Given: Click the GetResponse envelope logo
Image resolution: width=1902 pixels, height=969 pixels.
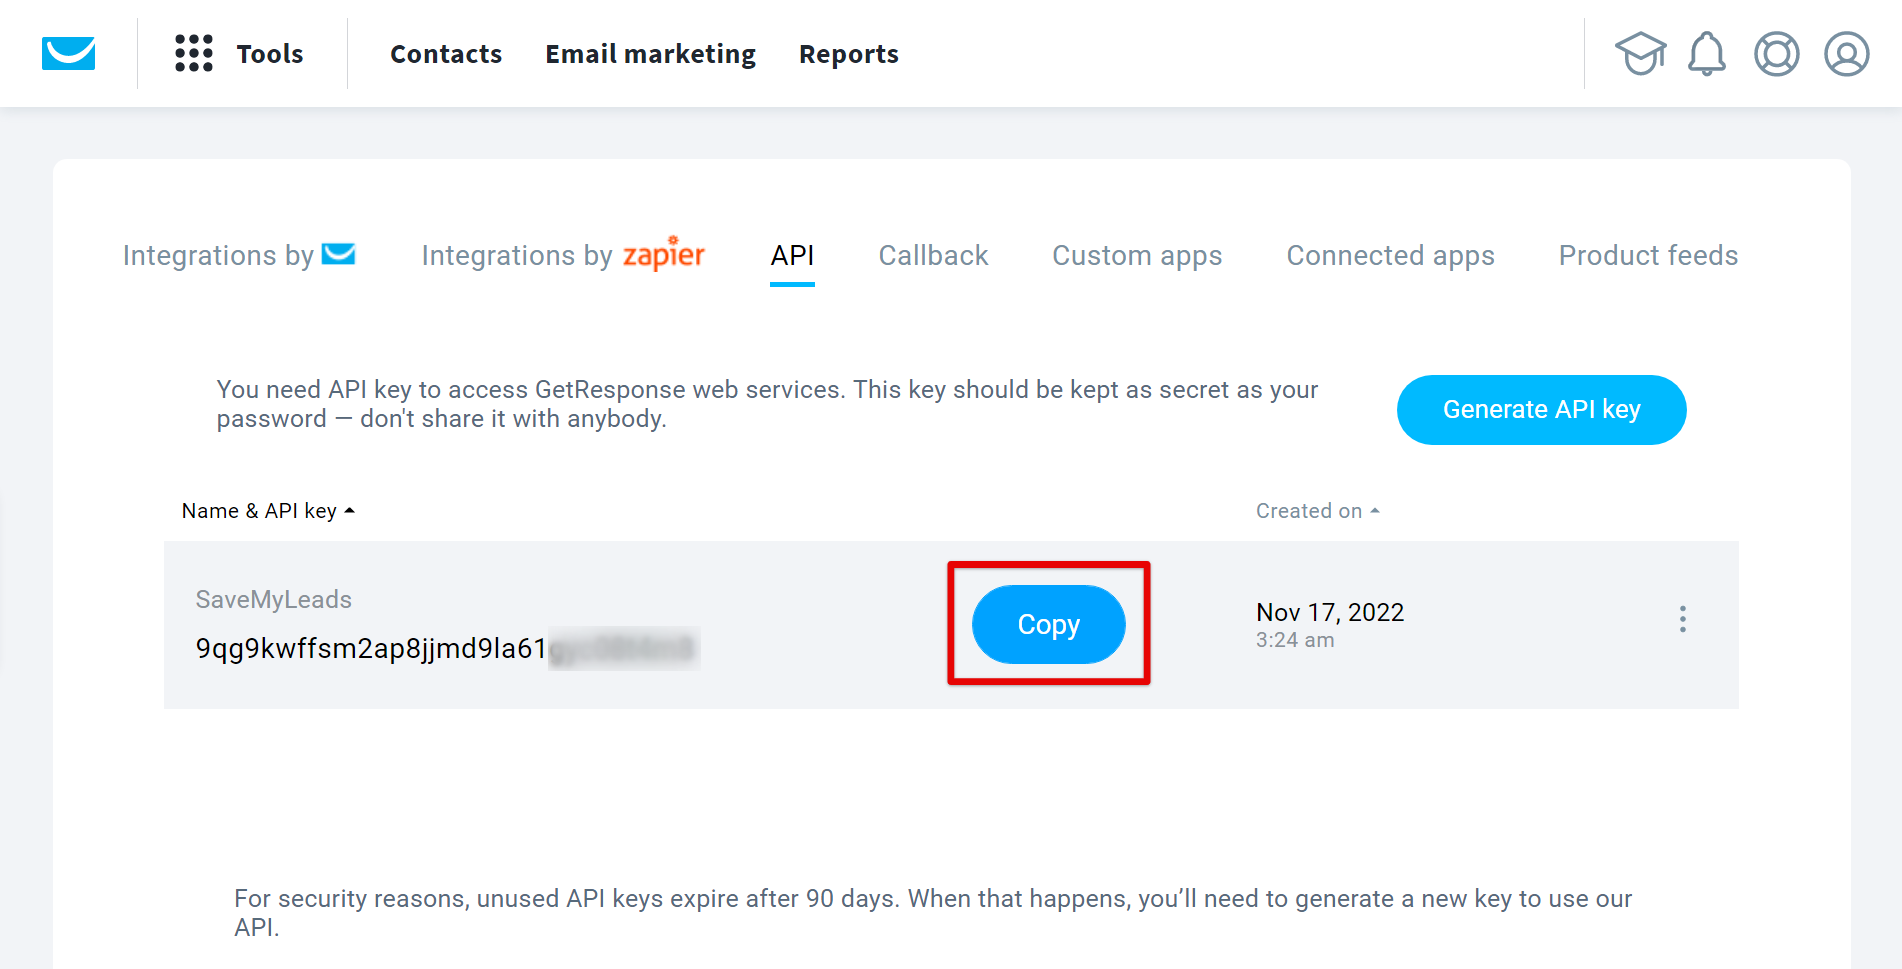Looking at the screenshot, I should click(x=68, y=53).
